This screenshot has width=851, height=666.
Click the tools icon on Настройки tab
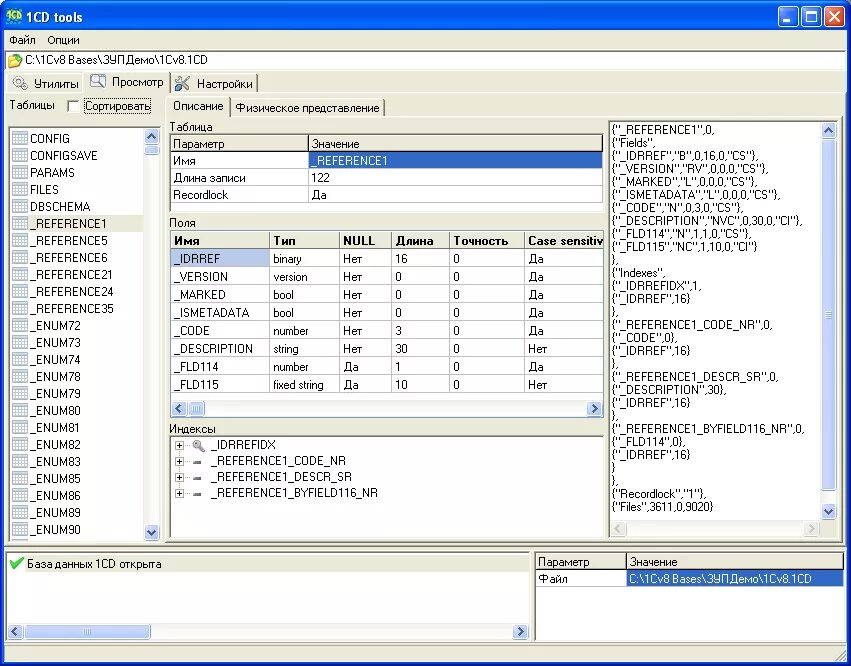pyautogui.click(x=182, y=83)
